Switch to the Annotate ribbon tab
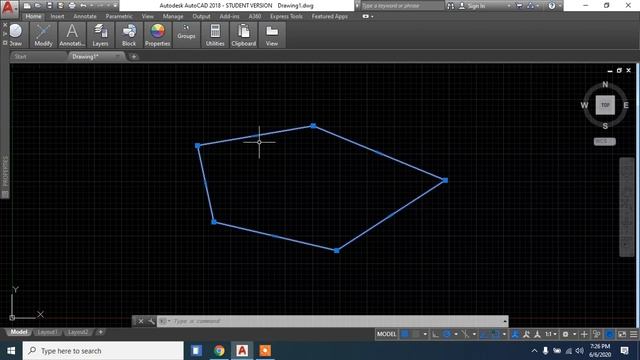The image size is (640, 360). pos(85,16)
